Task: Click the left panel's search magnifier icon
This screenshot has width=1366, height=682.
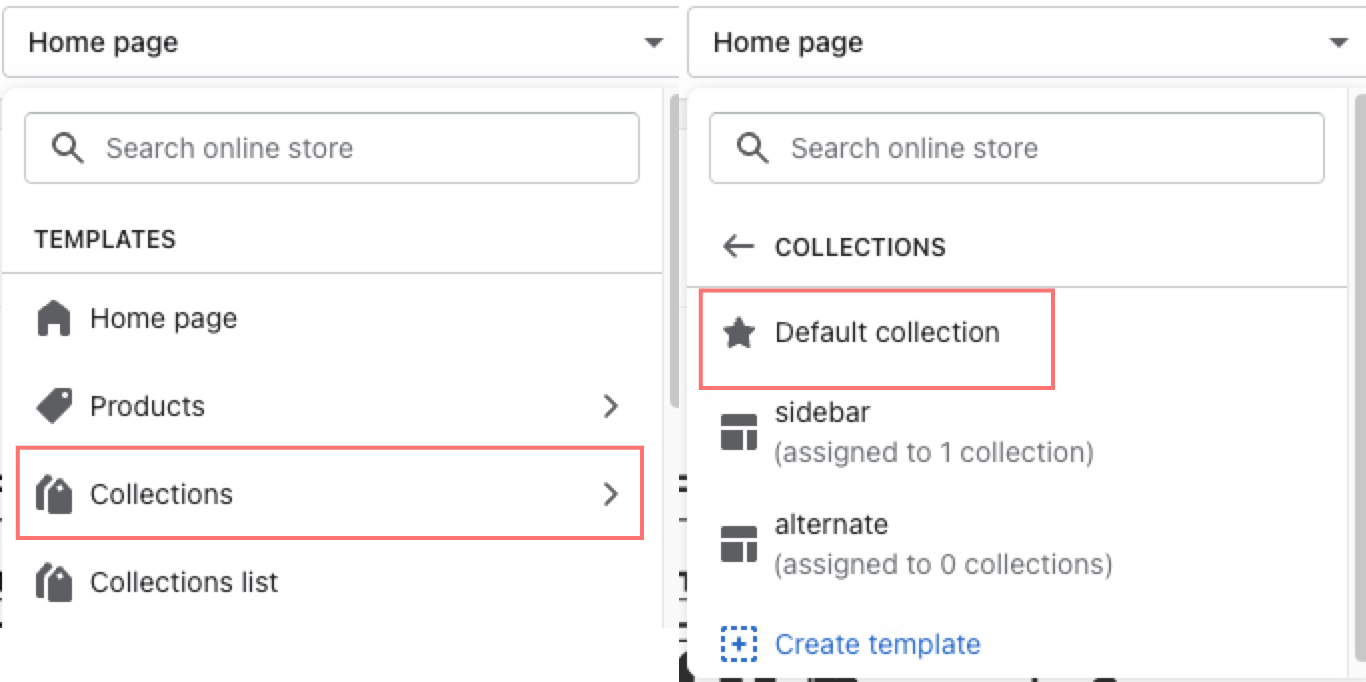Action: pos(67,148)
